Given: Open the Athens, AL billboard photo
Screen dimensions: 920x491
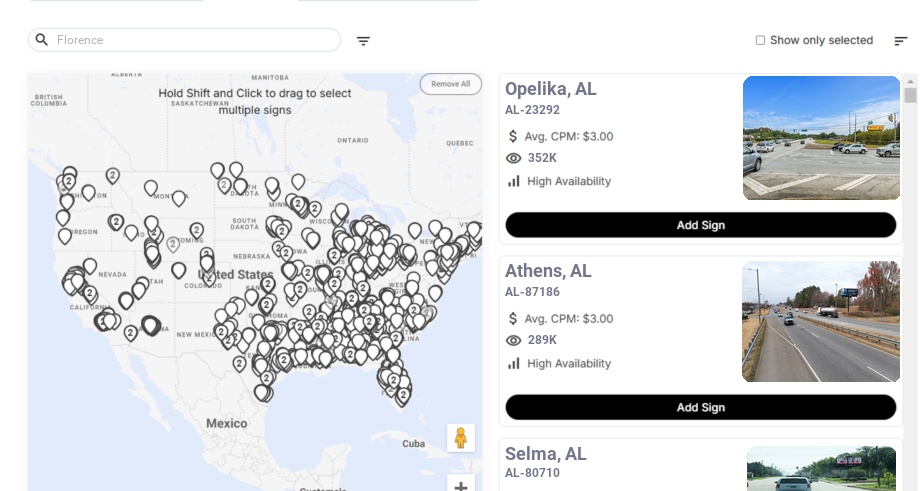Looking at the screenshot, I should (x=821, y=321).
